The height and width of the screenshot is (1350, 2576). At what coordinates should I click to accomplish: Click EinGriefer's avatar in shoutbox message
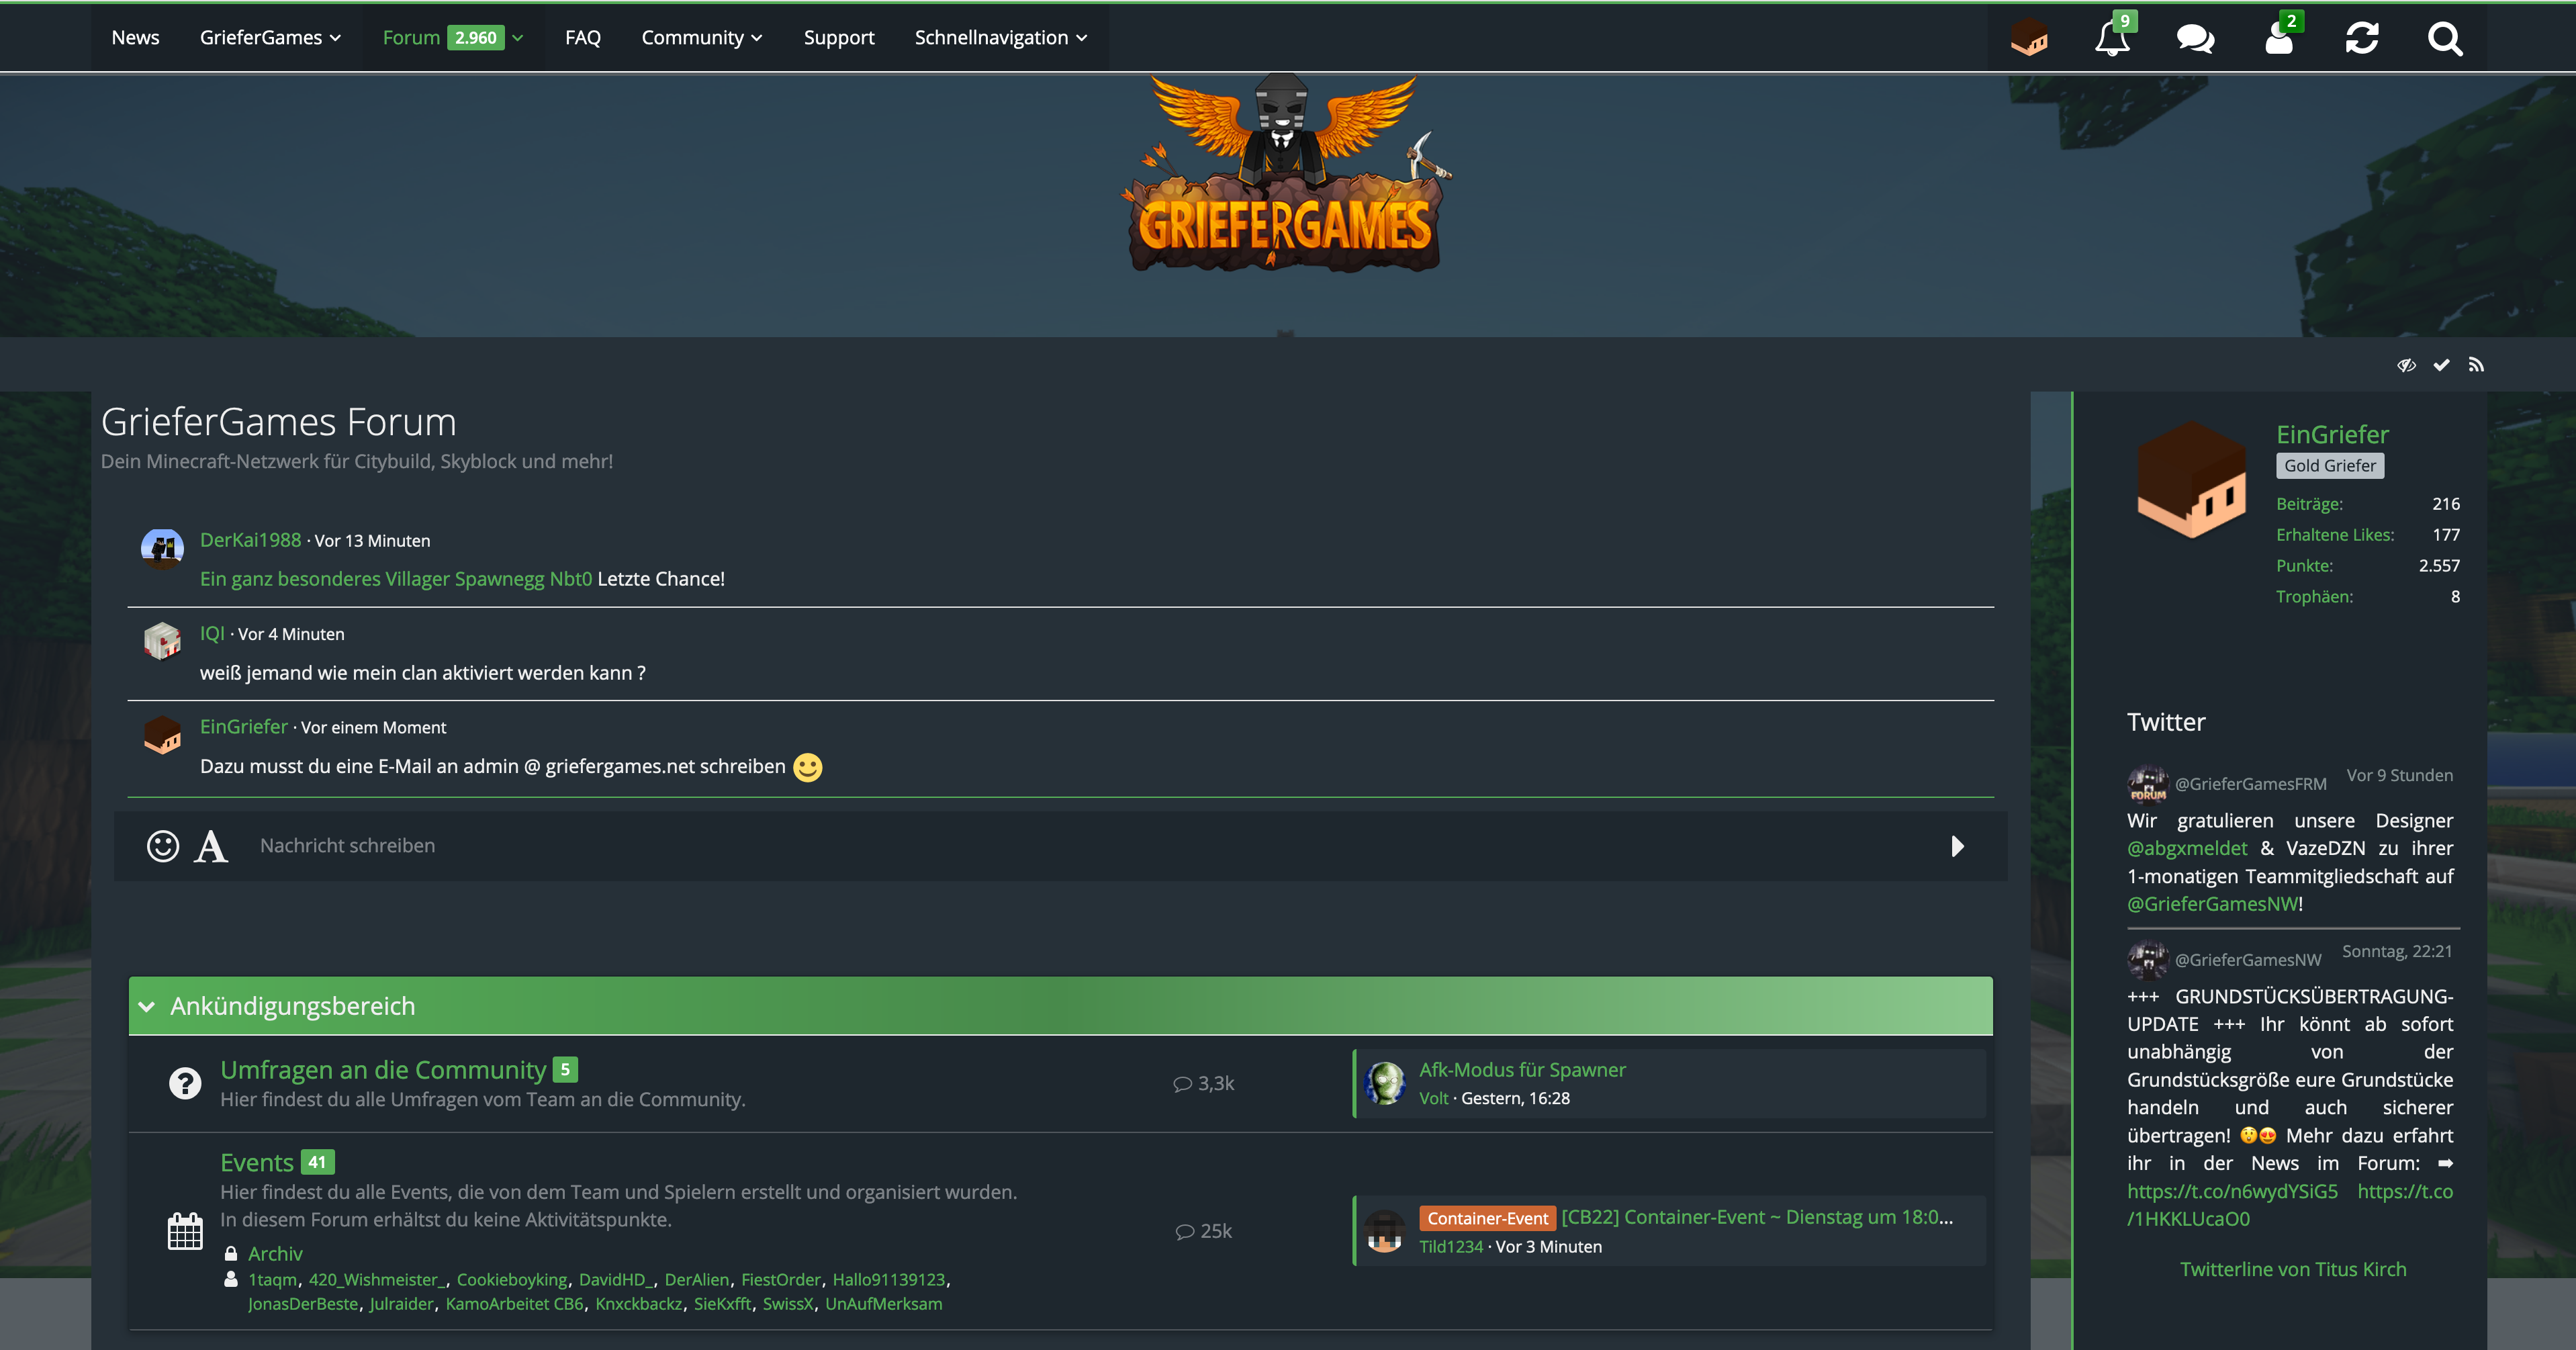coord(162,736)
